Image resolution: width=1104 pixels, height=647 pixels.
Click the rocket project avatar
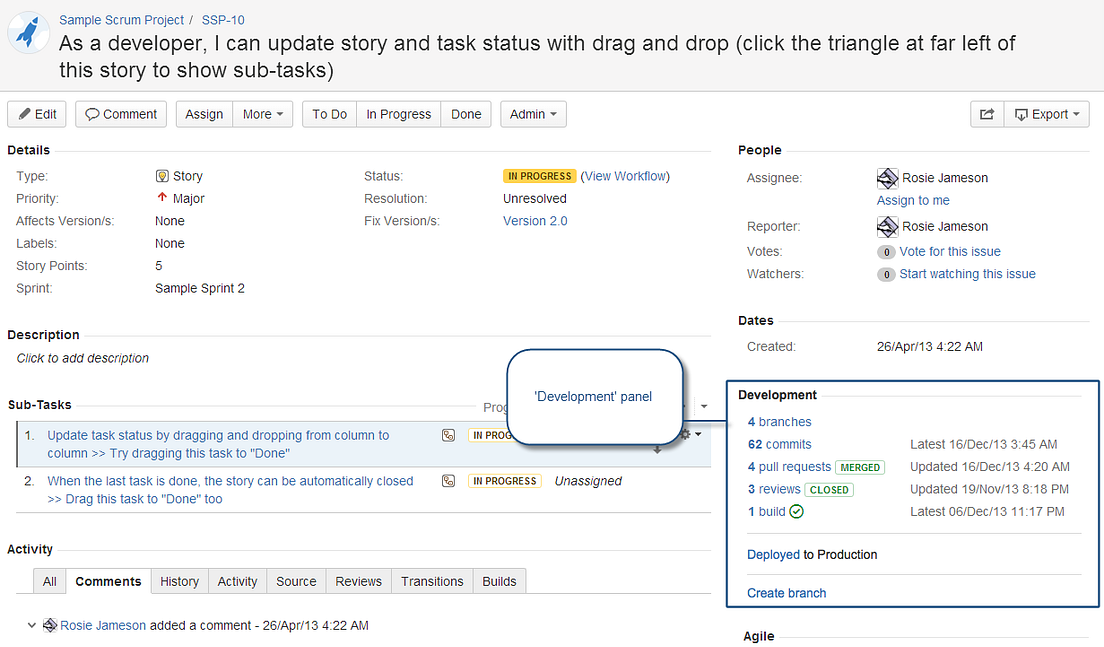28,33
